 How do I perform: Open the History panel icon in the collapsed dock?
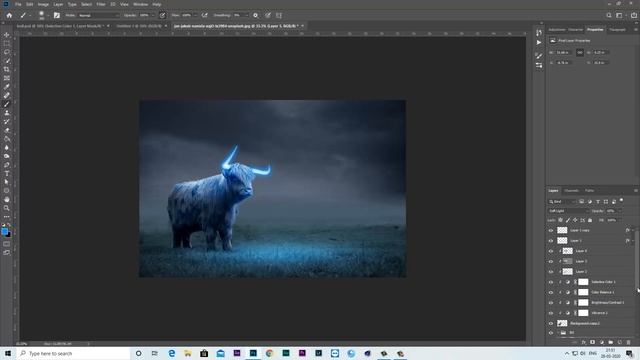[539, 32]
